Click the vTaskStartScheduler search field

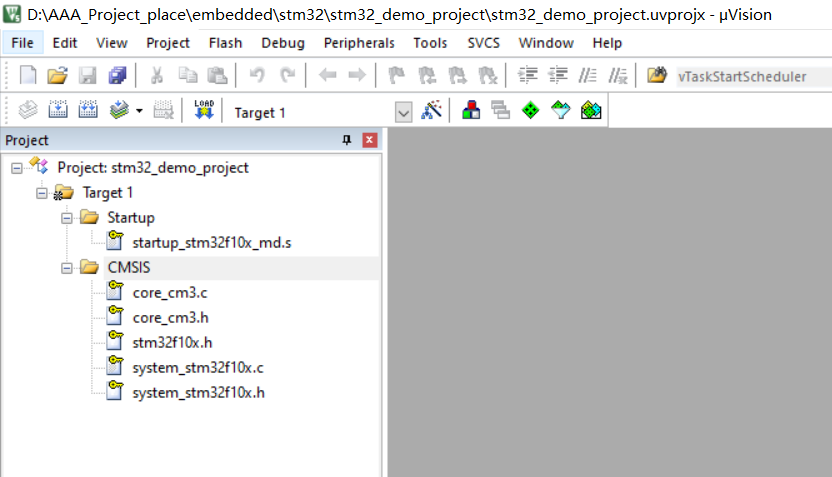[753, 76]
